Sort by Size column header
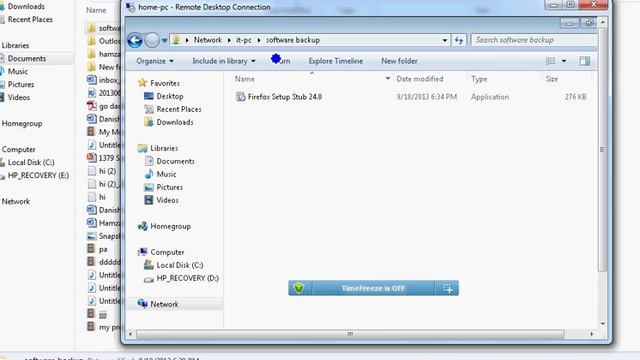Viewport: 640px width, 360px height. pos(551,79)
